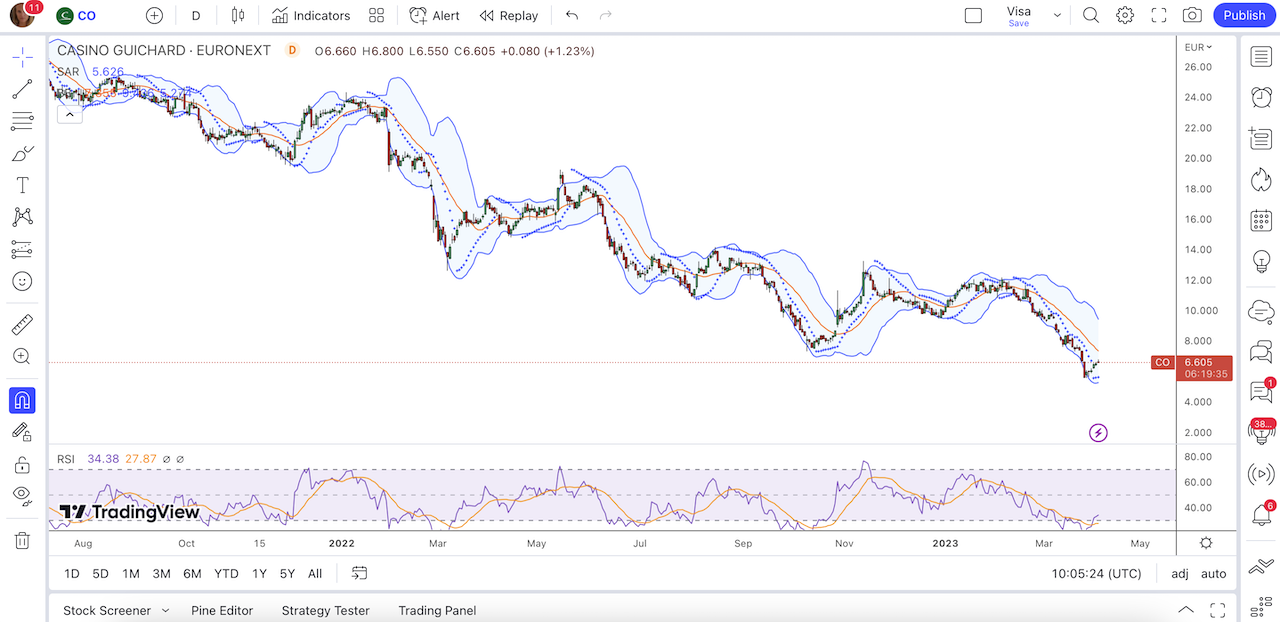The image size is (1280, 622).
Task: Take a chart snapshot with camera
Action: pos(1192,15)
